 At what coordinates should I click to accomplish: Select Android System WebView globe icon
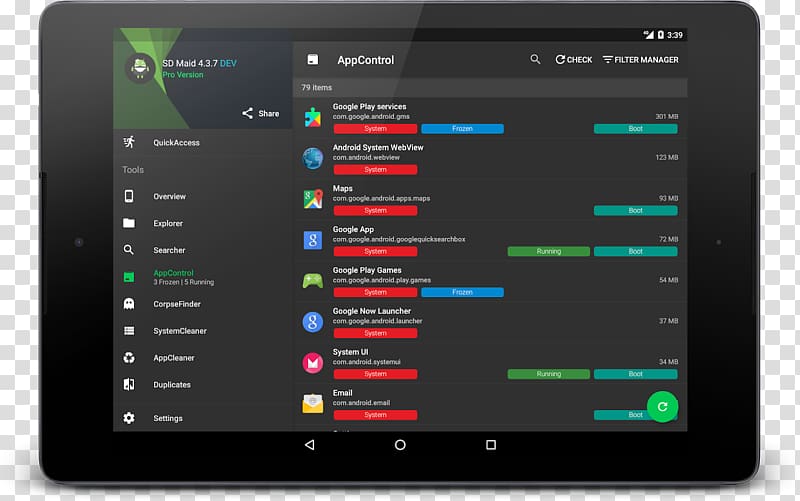[313, 158]
